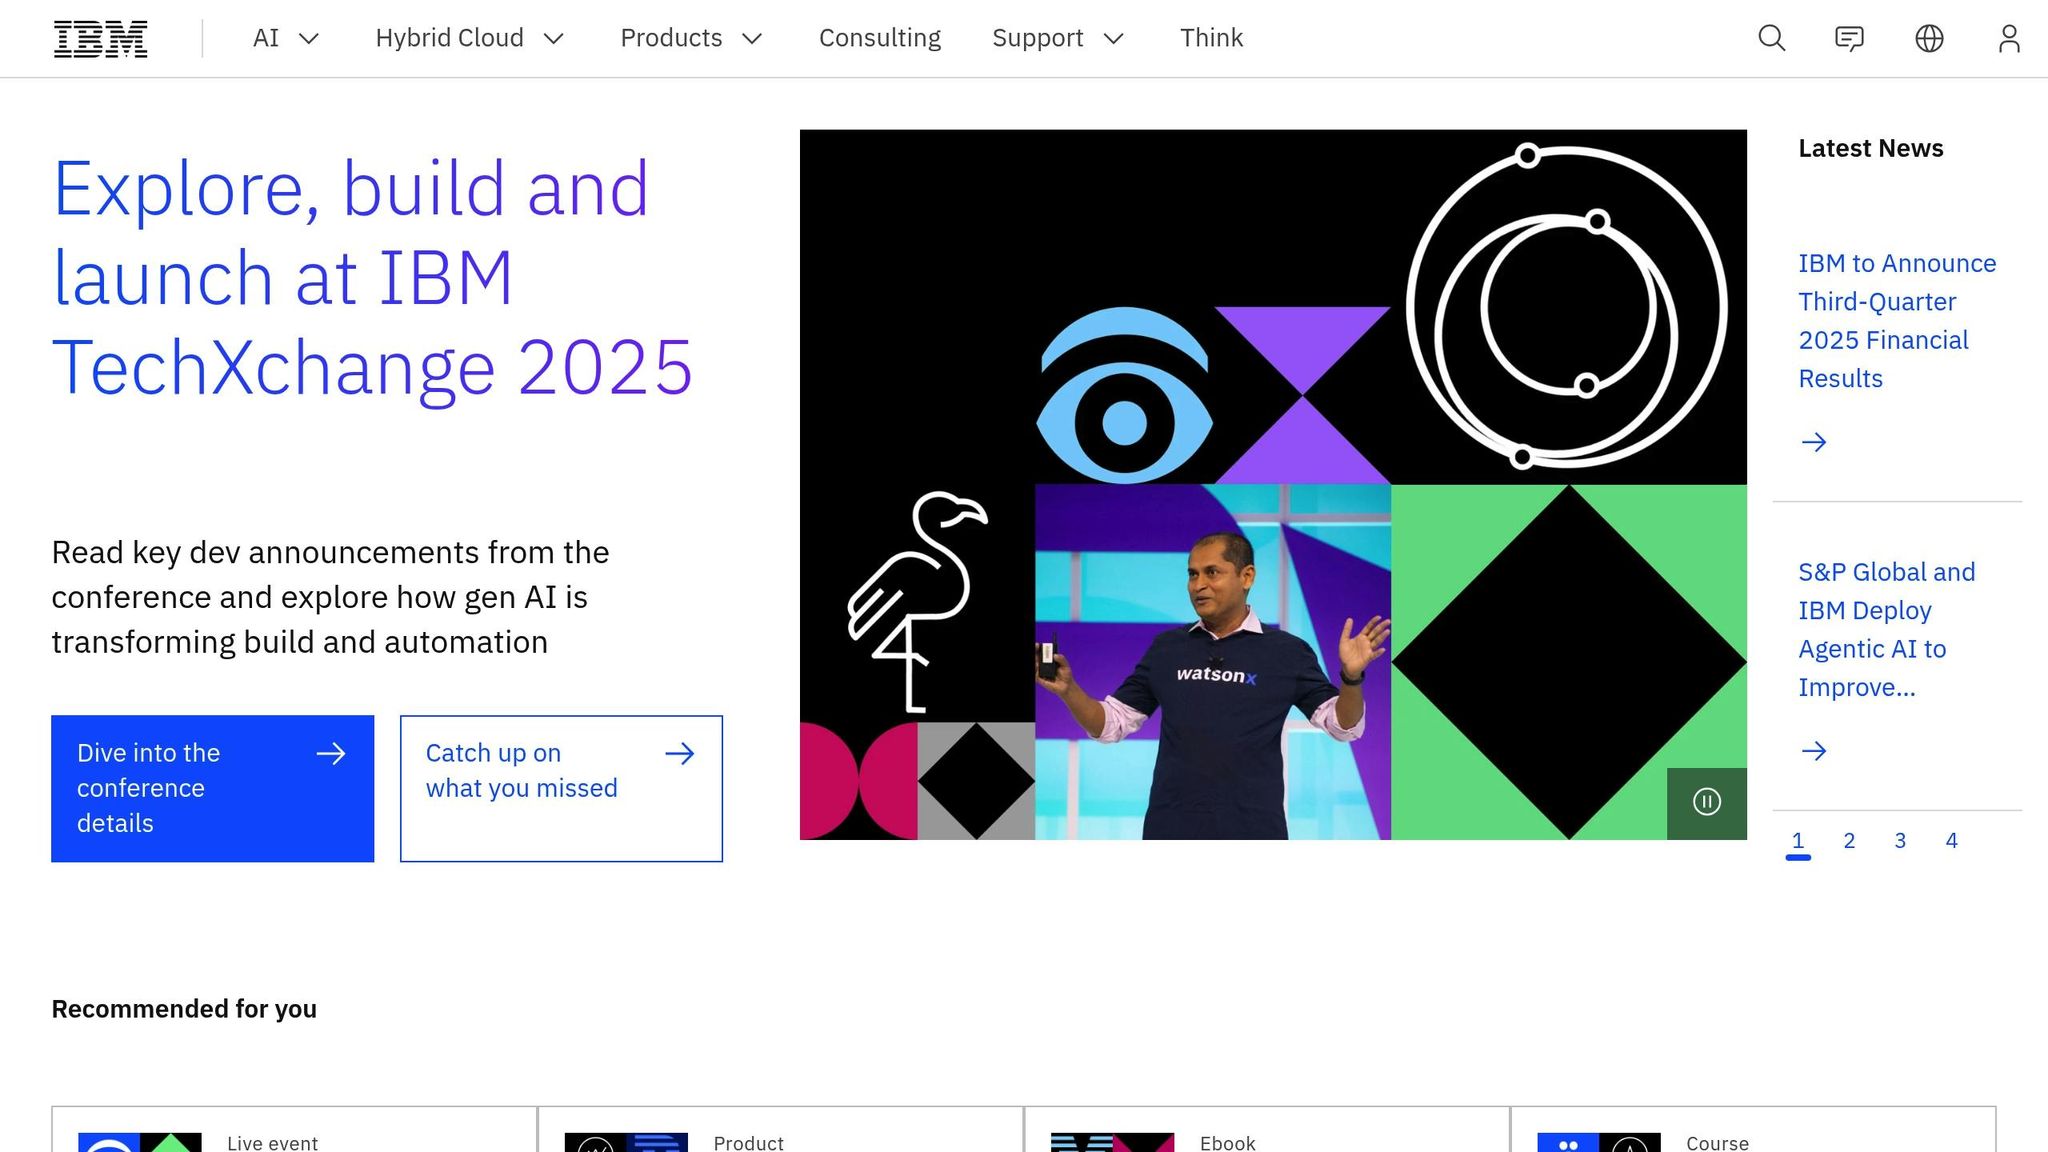
Task: Expand the AI dropdown menu
Action: coord(285,38)
